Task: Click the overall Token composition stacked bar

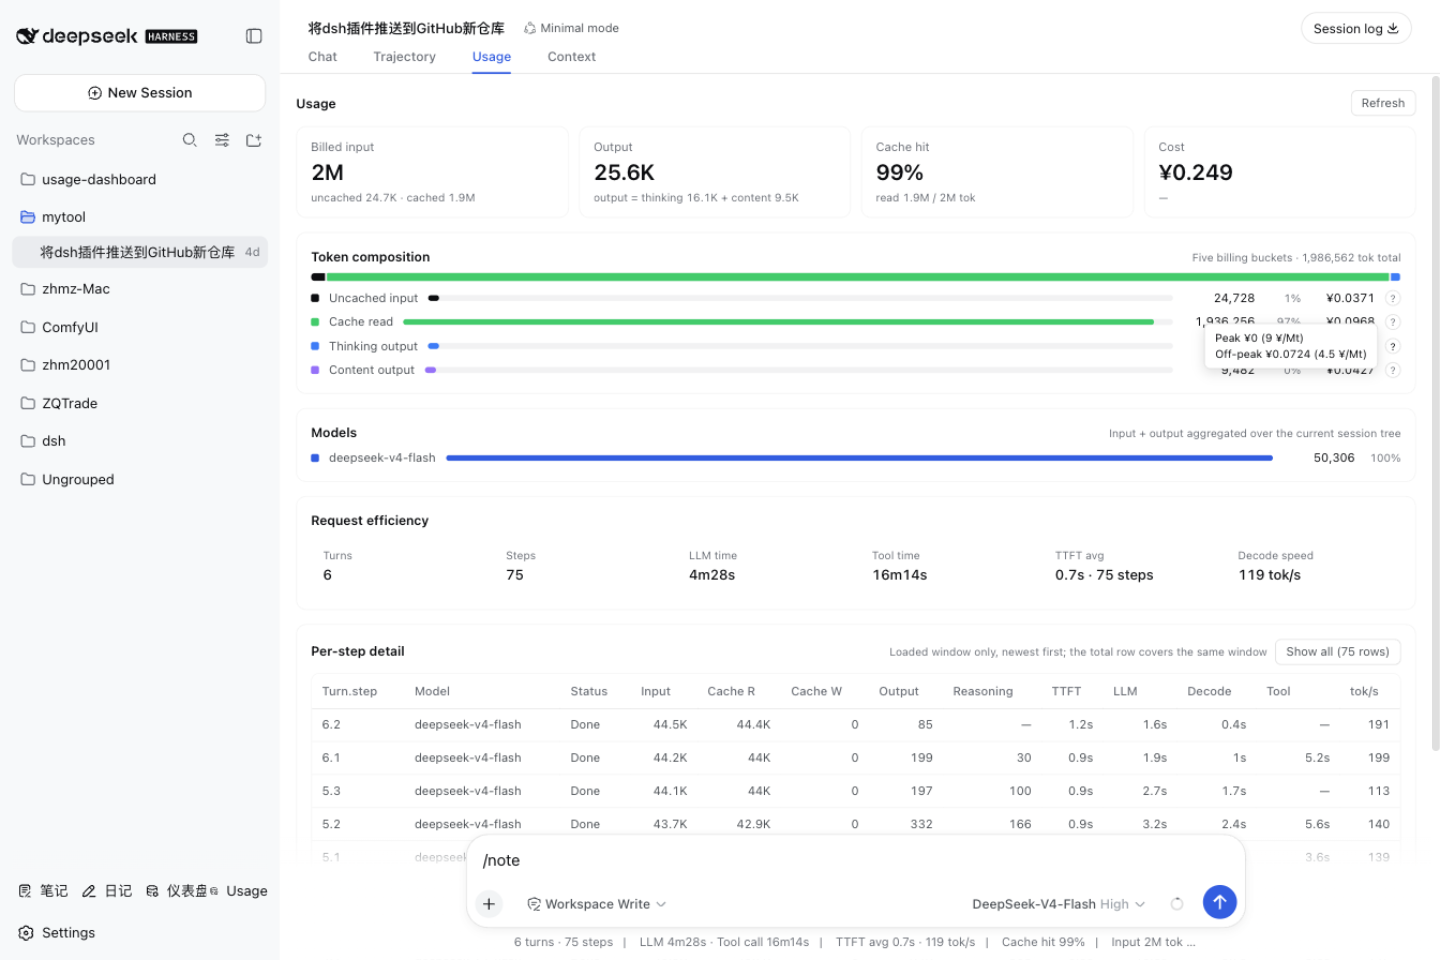Action: (x=855, y=277)
